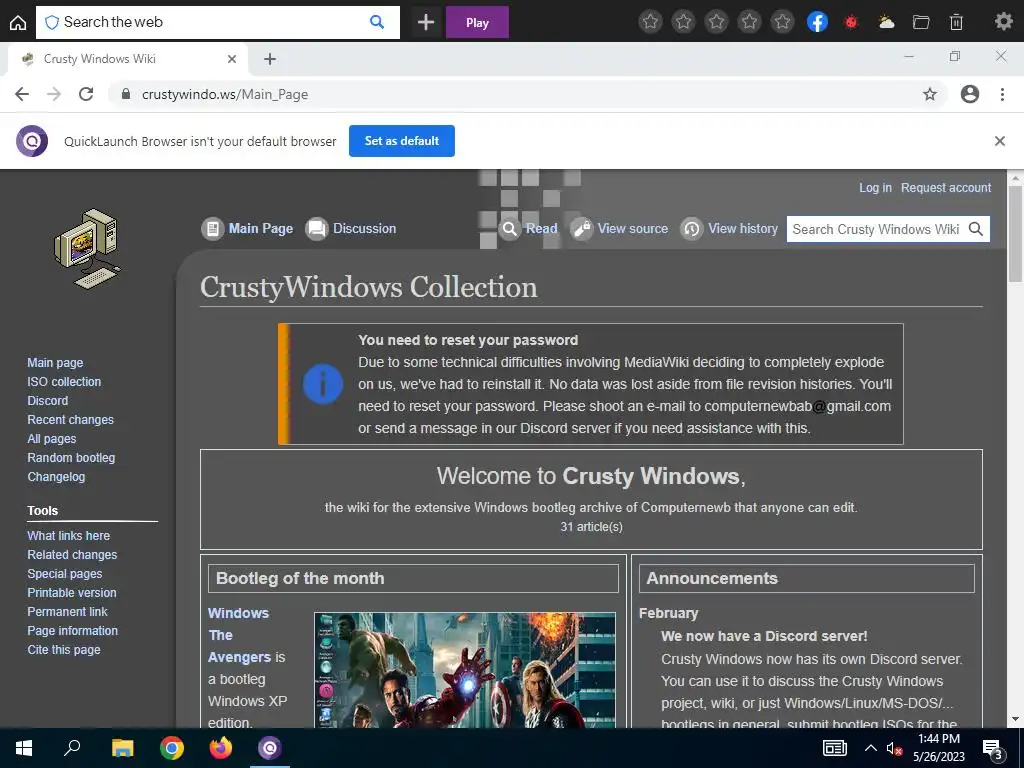Show hidden system tray icons
The height and width of the screenshot is (768, 1024).
(x=871, y=748)
